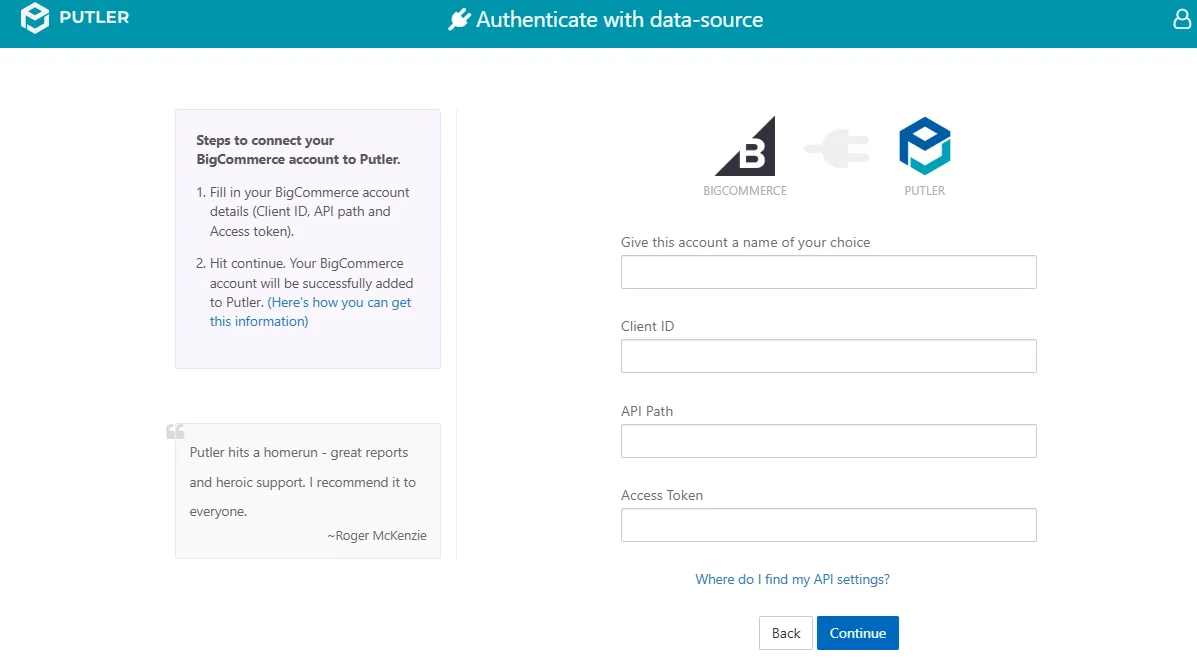Click the Putler cube logo in header
This screenshot has width=1197, height=661.
point(34,18)
